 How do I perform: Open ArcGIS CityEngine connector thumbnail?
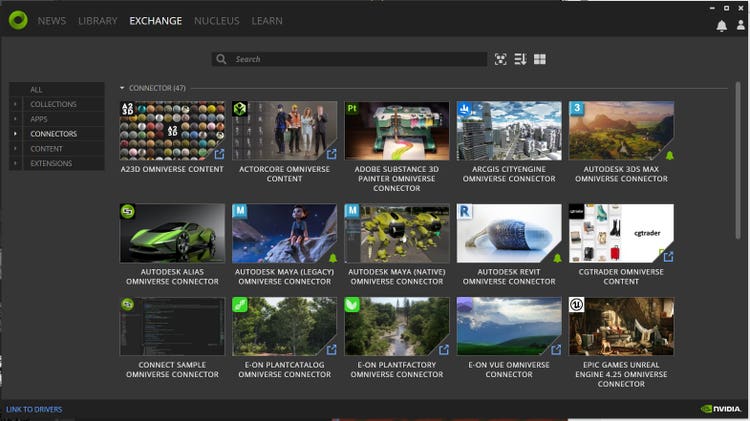click(509, 131)
